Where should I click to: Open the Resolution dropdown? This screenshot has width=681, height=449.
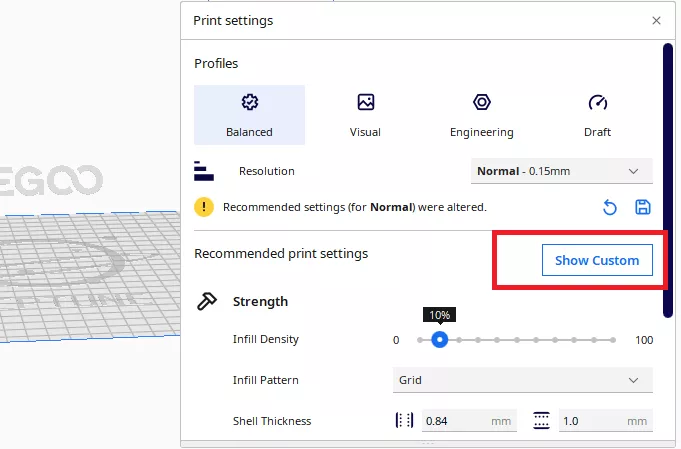[561, 171]
